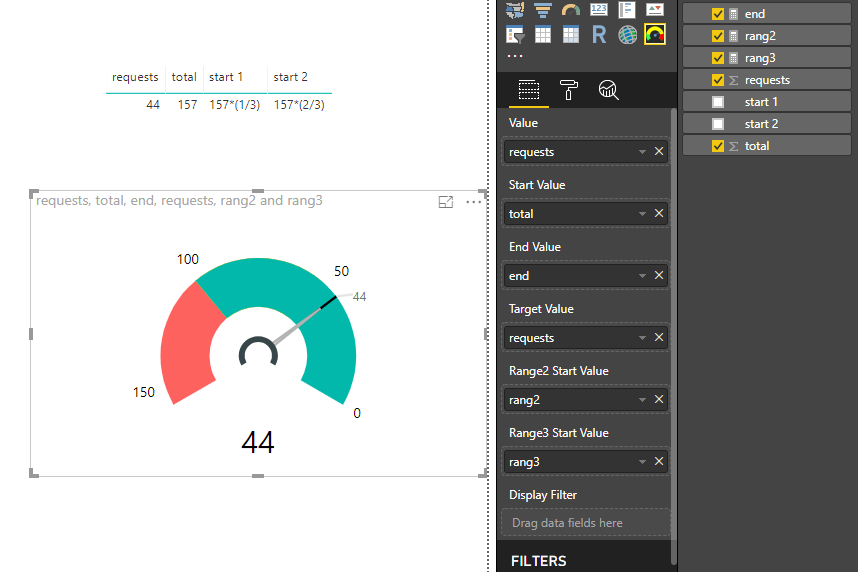
Task: Switch to the Analytics magnifier tab
Action: click(608, 90)
